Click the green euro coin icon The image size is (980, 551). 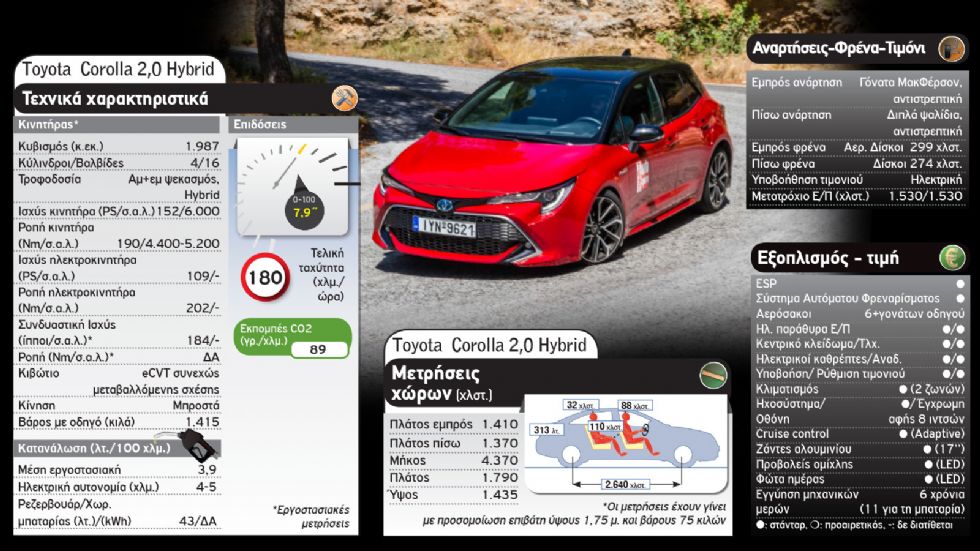(x=952, y=257)
